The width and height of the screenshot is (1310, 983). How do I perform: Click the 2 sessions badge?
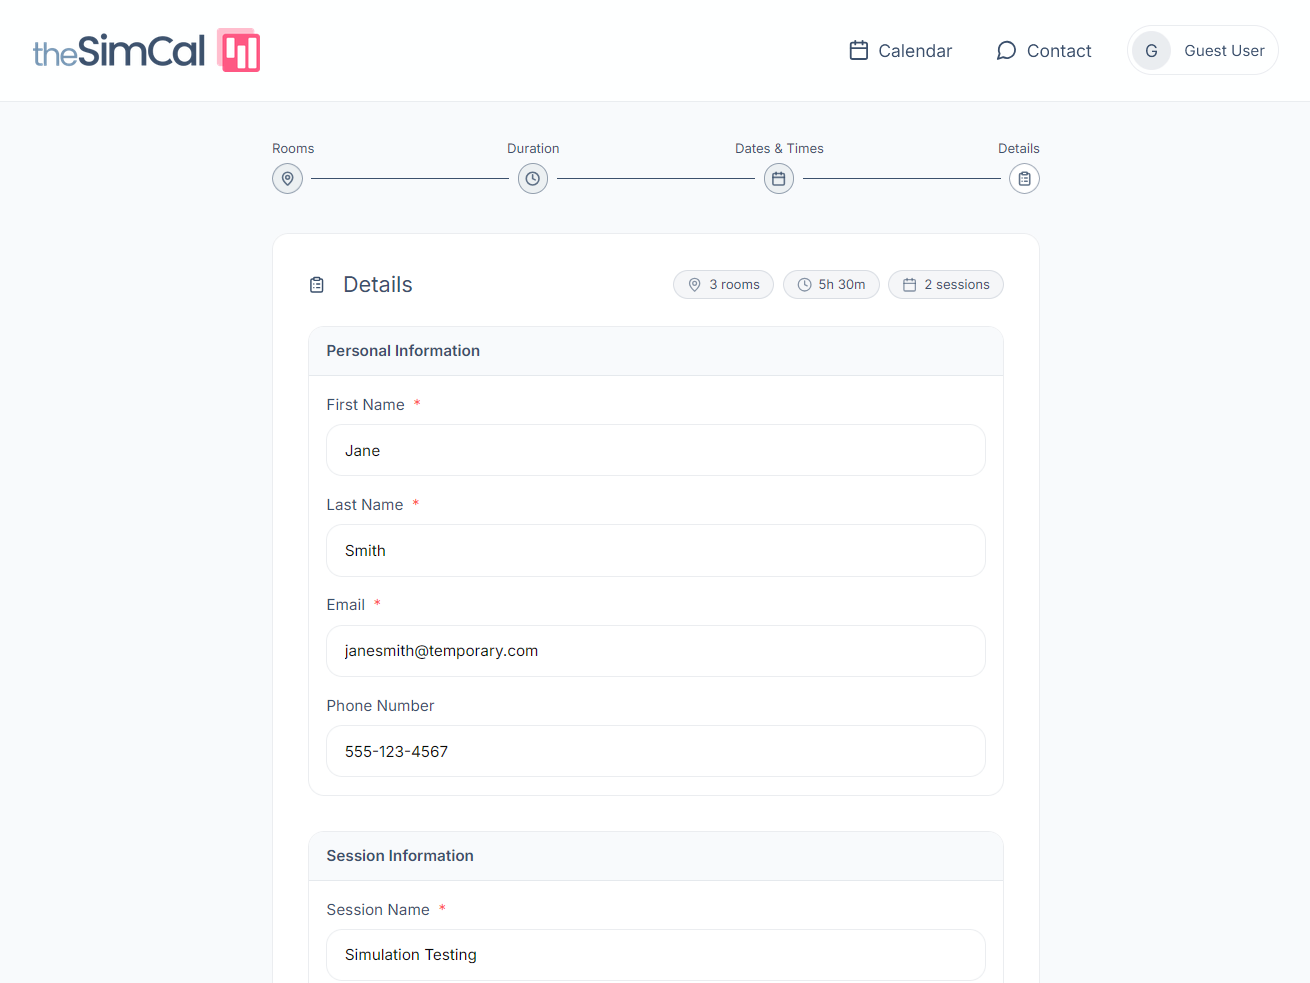click(946, 285)
